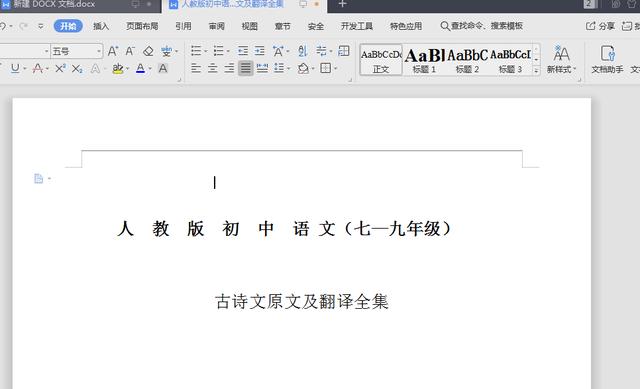Add a new document tab with plus
Viewport: 640px width, 389px height.
[x=342, y=4]
